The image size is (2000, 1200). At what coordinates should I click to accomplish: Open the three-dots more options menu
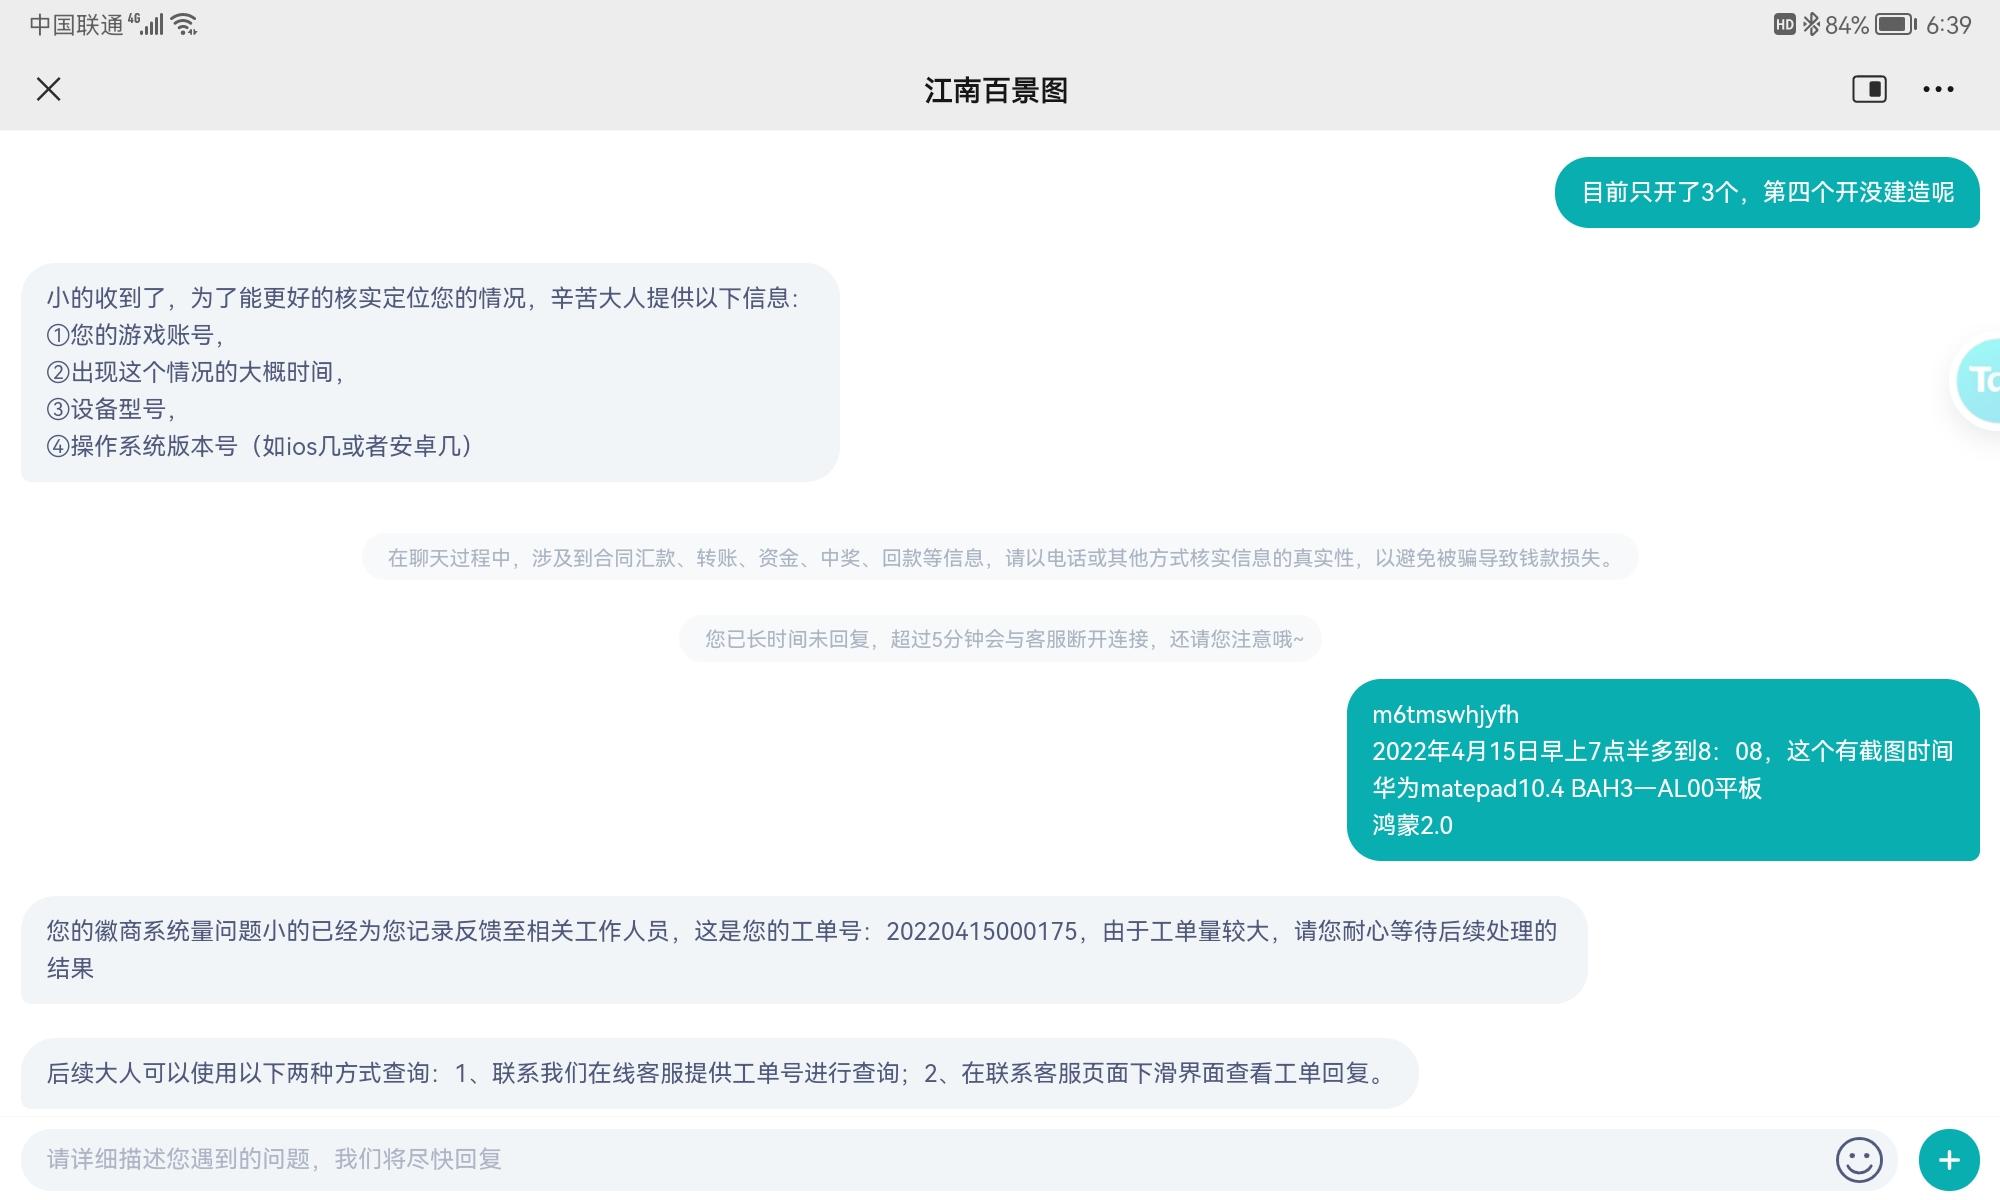click(x=1938, y=90)
